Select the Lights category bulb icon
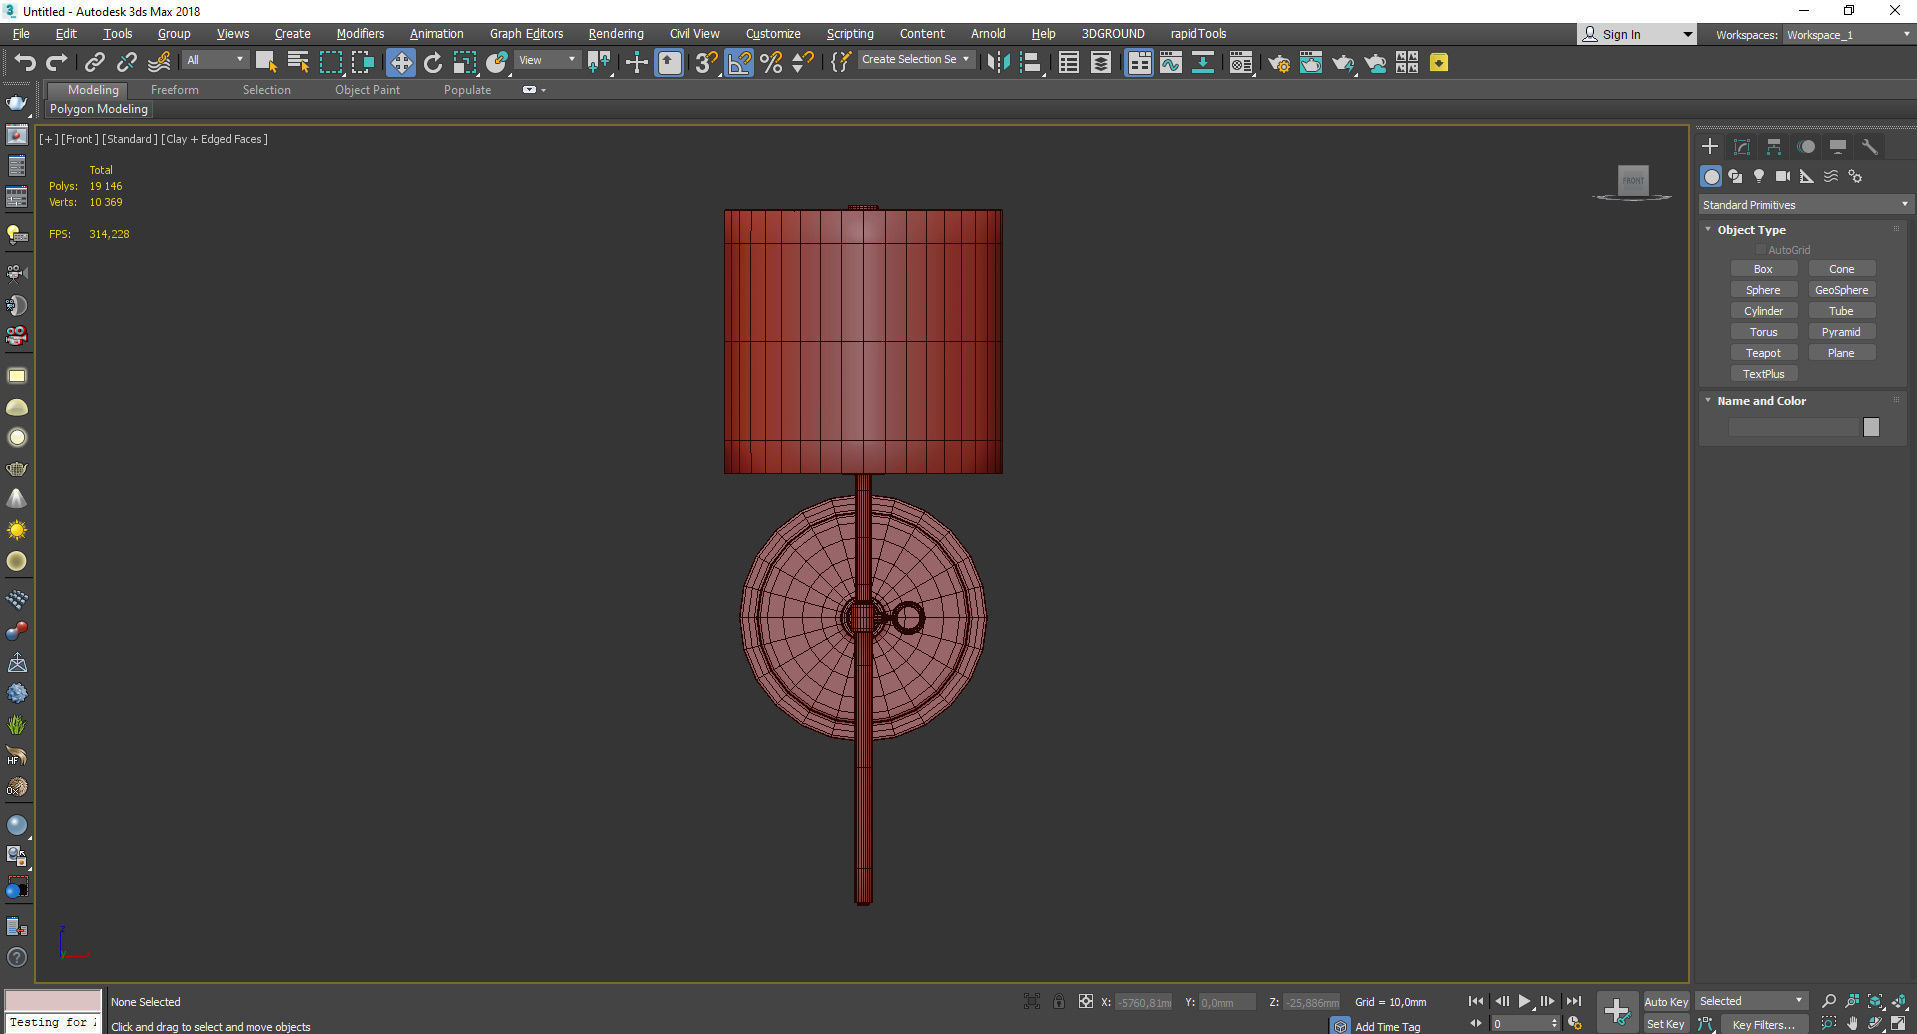1917x1034 pixels. (1759, 176)
